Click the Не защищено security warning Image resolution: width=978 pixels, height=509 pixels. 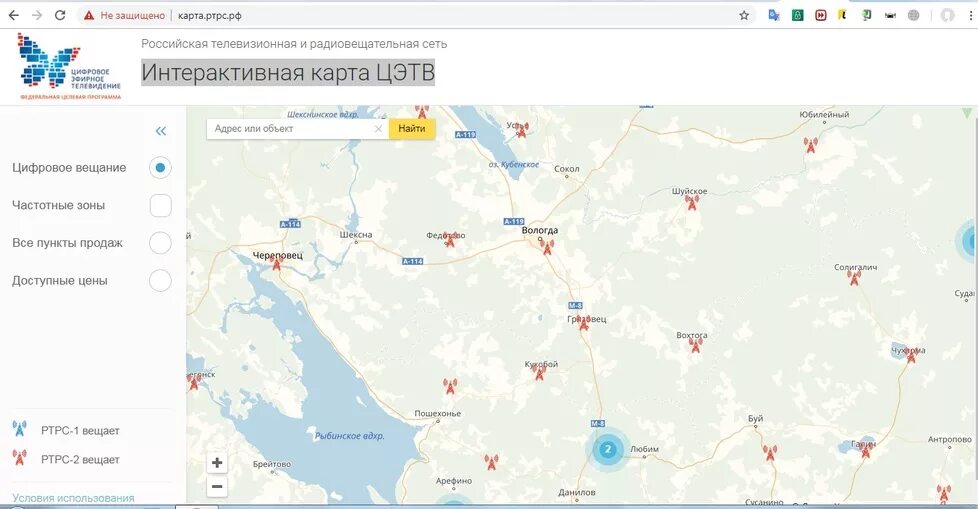124,16
